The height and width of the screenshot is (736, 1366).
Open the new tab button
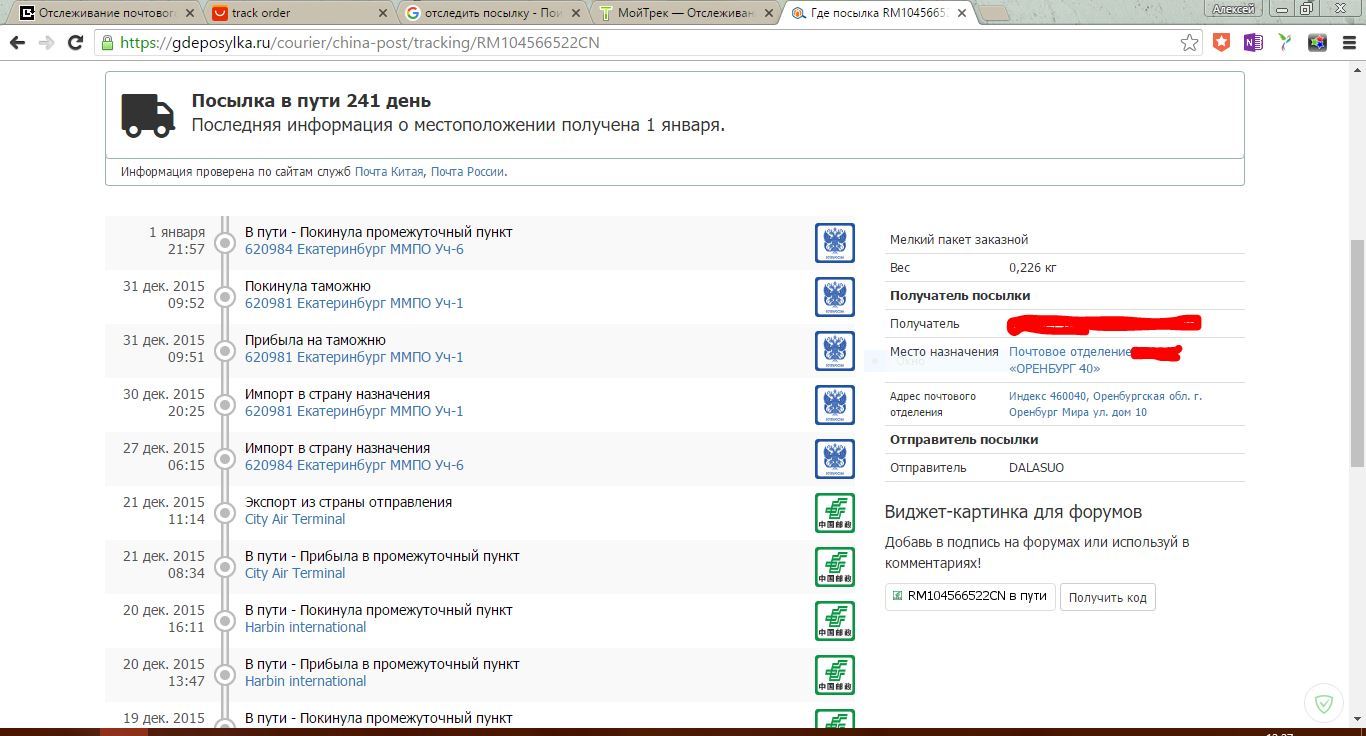pyautogui.click(x=993, y=13)
